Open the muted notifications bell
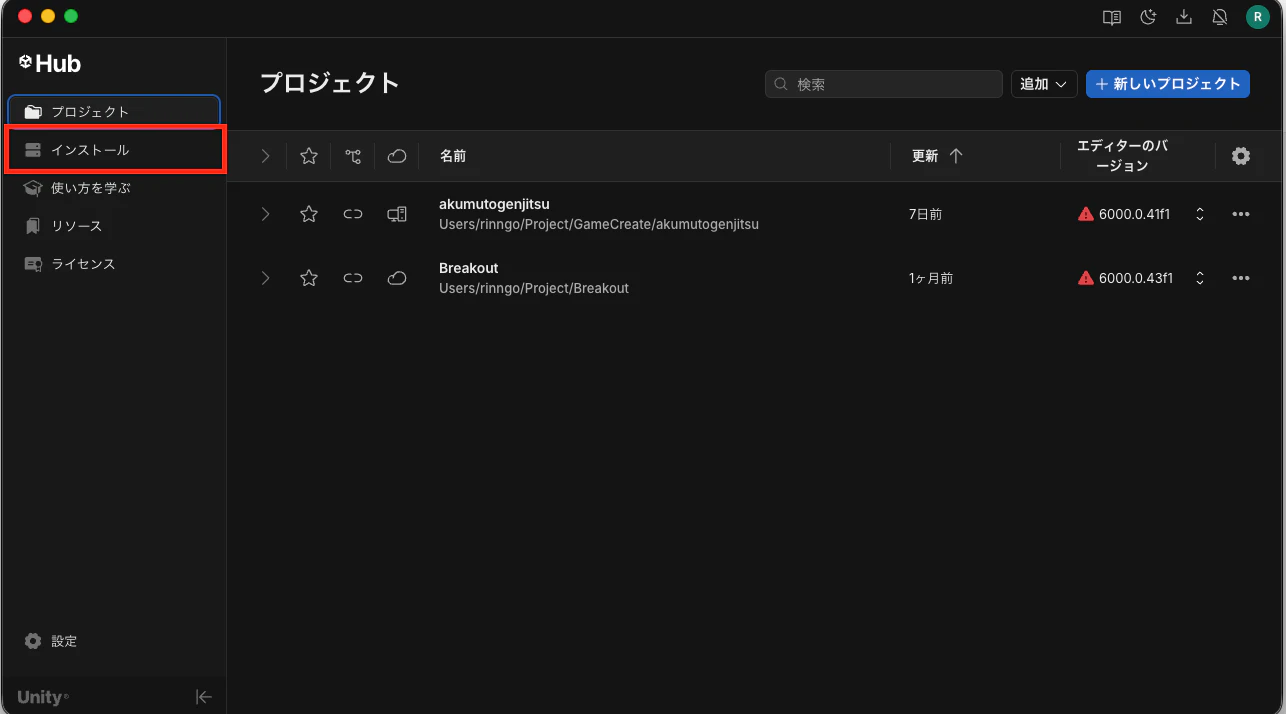Screen dimensions: 1286x714 1220,17
